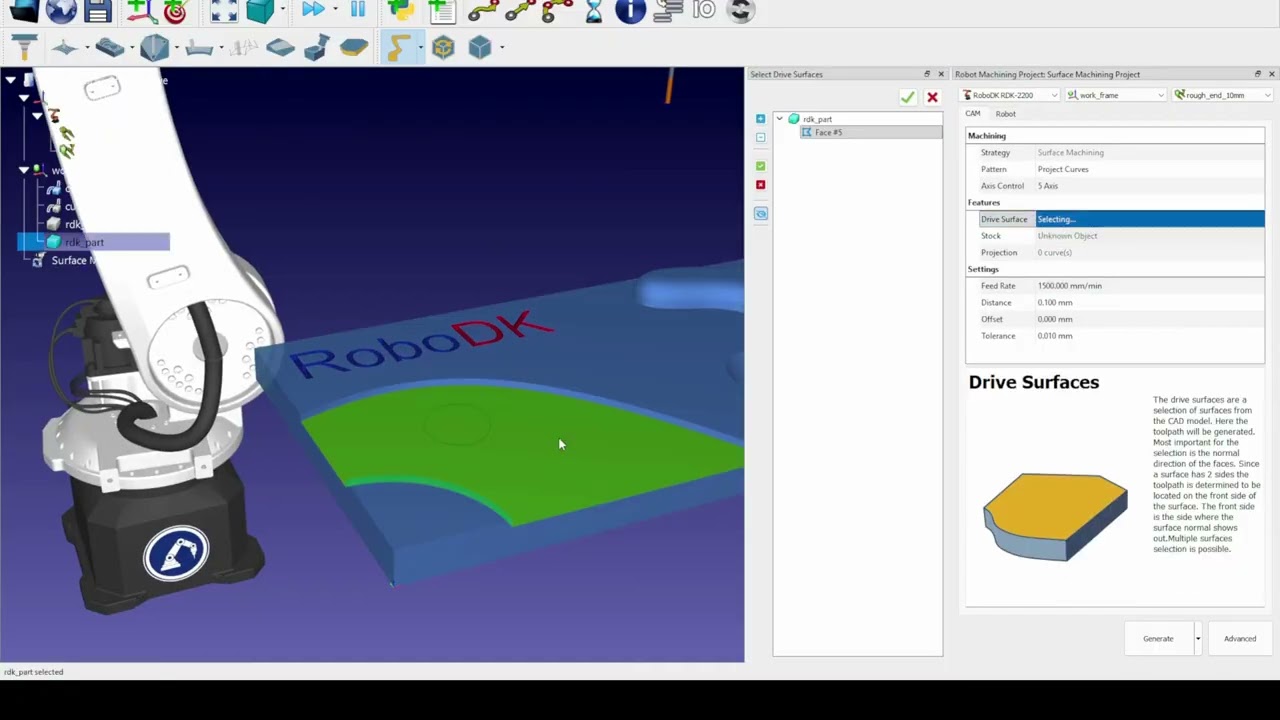Select the Face #5 tree row
This screenshot has height=720, width=1280.
pos(871,132)
